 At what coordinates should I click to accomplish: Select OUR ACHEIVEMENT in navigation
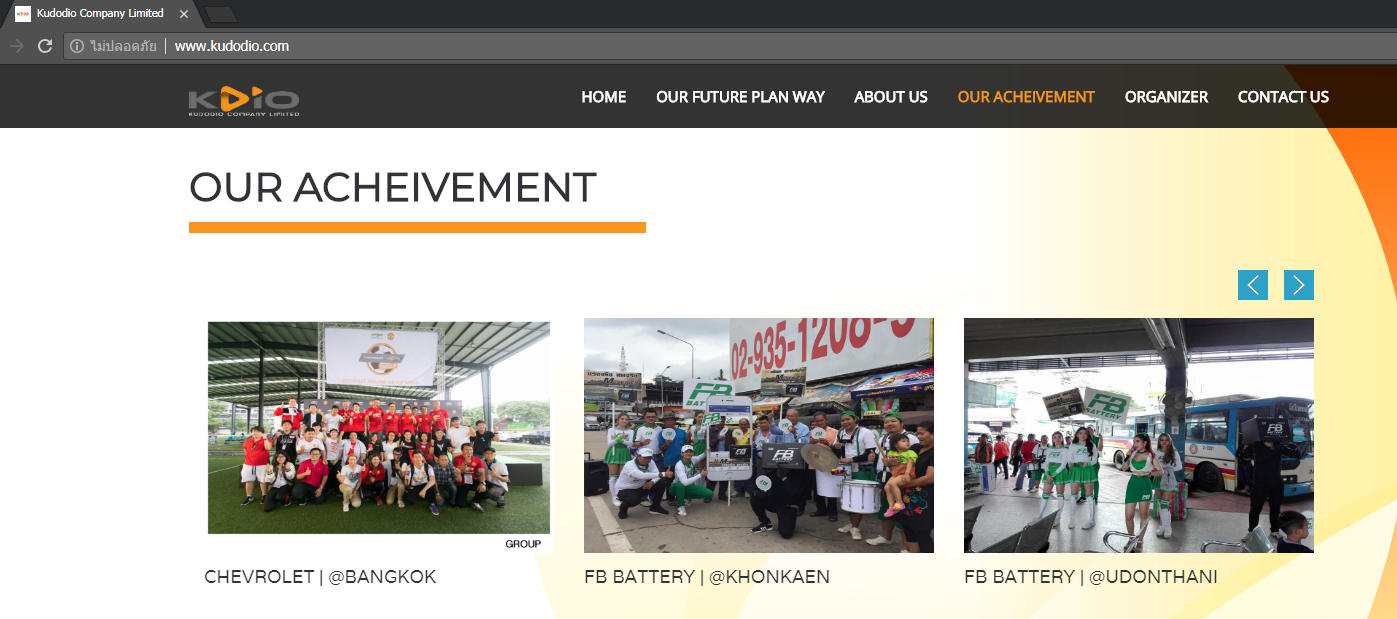click(1026, 97)
